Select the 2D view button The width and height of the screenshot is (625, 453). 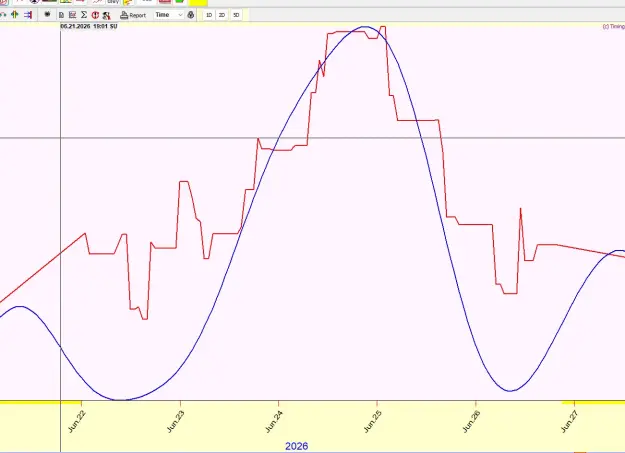222,15
